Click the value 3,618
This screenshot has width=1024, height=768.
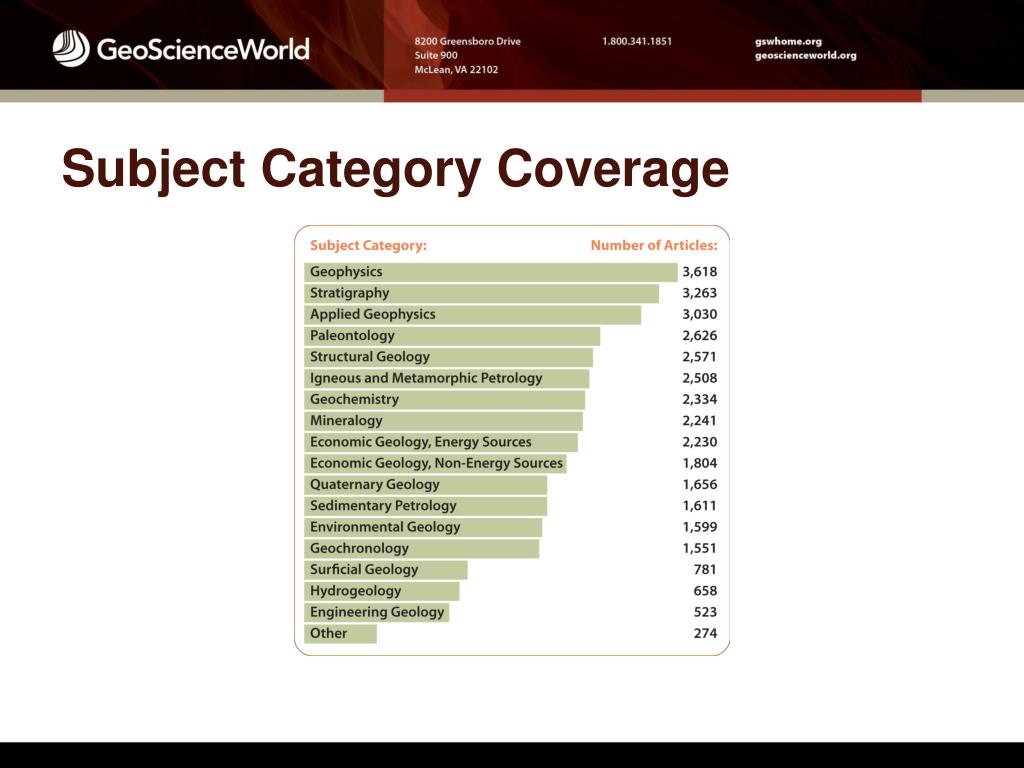[x=699, y=272]
